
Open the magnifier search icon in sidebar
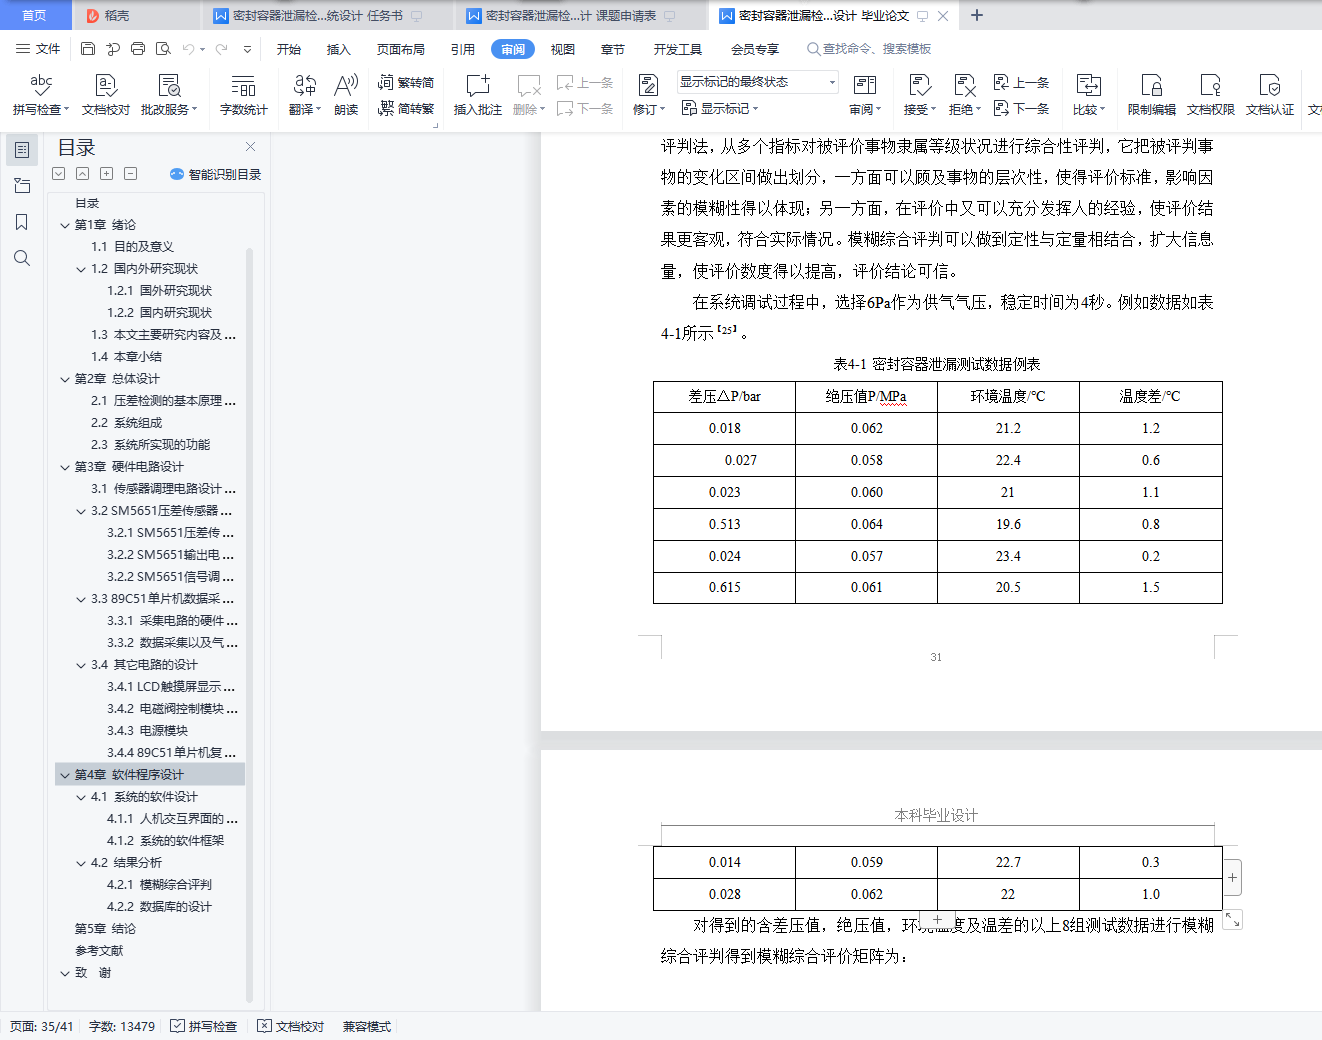point(22,258)
